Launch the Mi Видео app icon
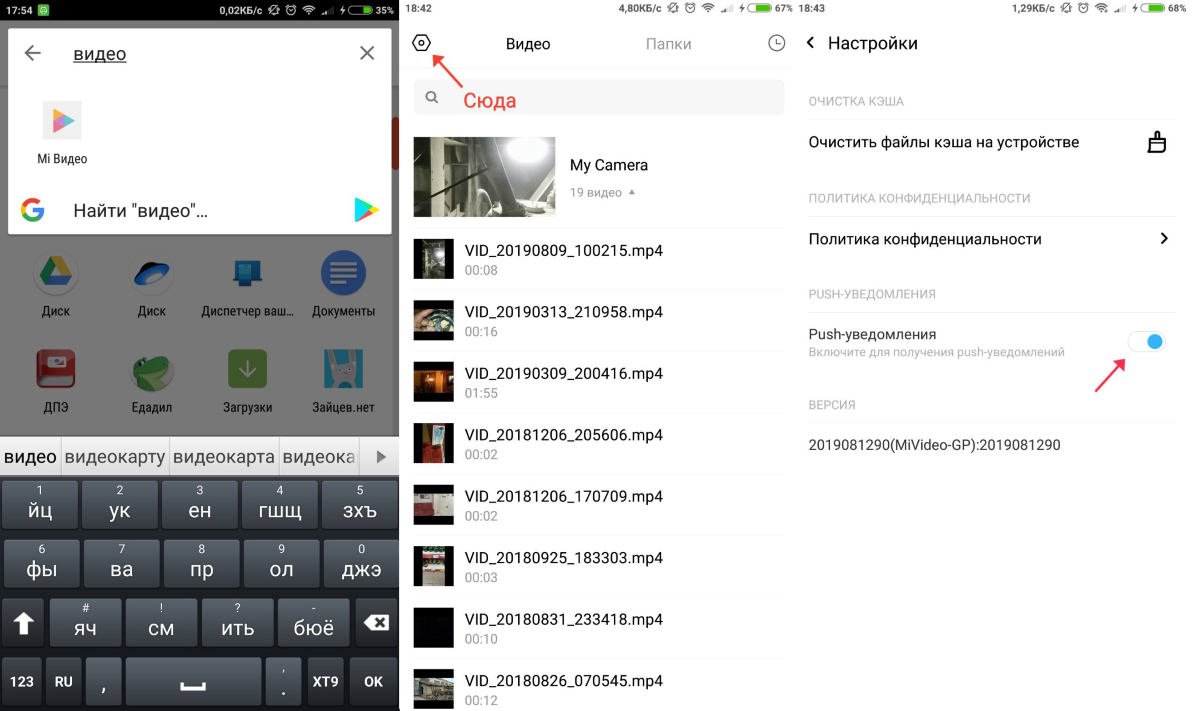 click(x=62, y=120)
